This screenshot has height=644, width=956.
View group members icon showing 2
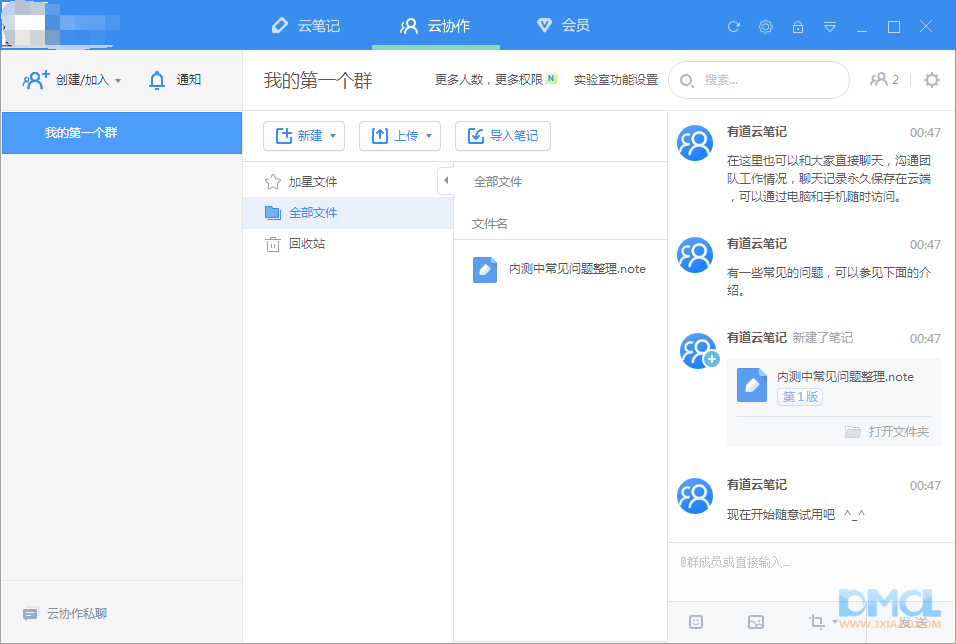(x=884, y=80)
